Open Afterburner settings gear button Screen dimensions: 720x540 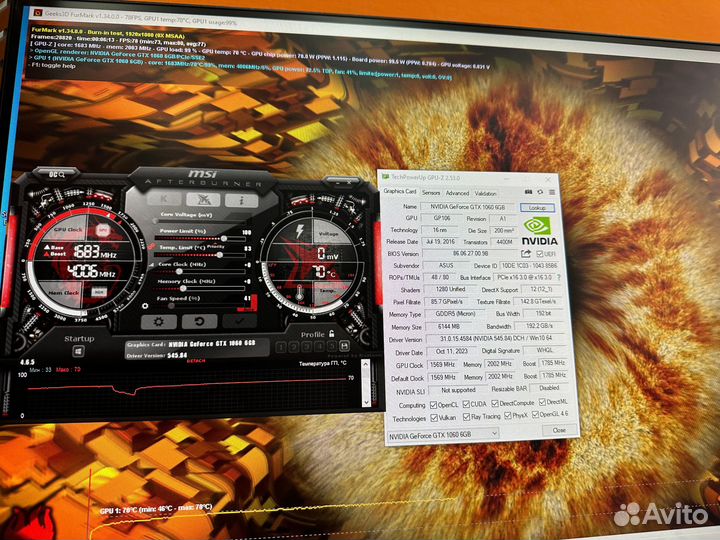(x=158, y=321)
